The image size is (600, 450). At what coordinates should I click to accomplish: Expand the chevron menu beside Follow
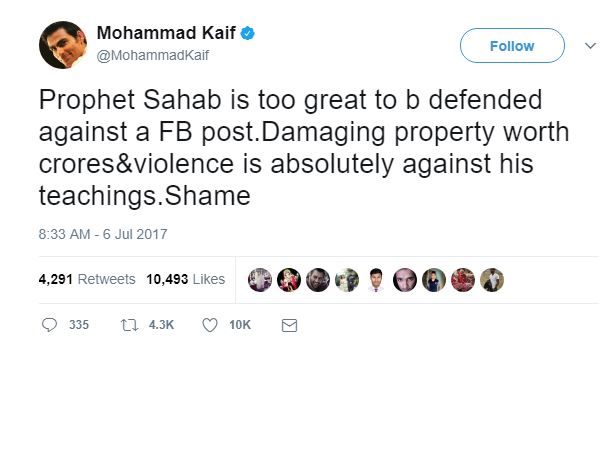pyautogui.click(x=587, y=45)
